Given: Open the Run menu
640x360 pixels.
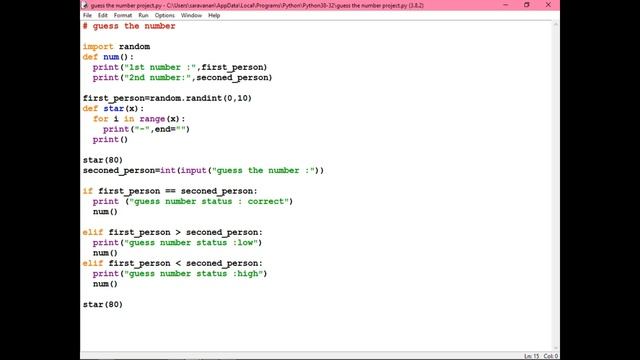Looking at the screenshot, I should (143, 16).
